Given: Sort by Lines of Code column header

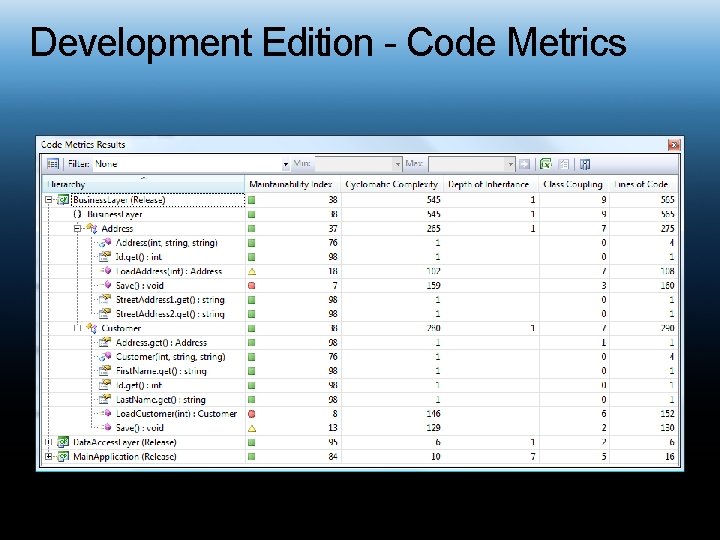Looking at the screenshot, I should click(x=643, y=184).
